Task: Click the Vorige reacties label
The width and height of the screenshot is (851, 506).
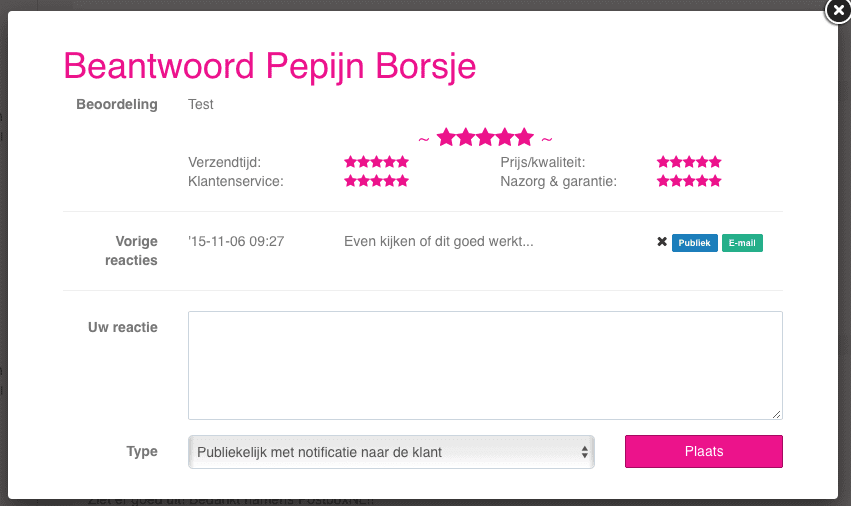Action: coord(131,250)
